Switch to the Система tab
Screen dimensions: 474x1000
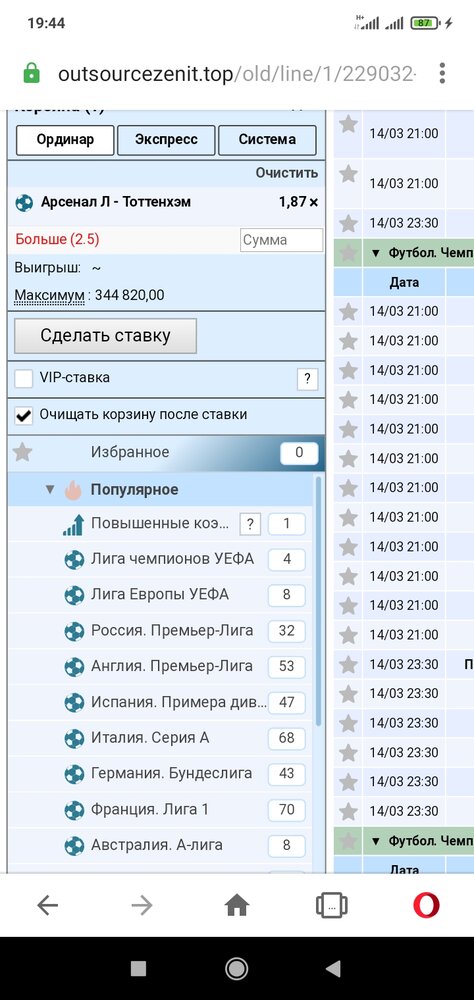pos(267,140)
